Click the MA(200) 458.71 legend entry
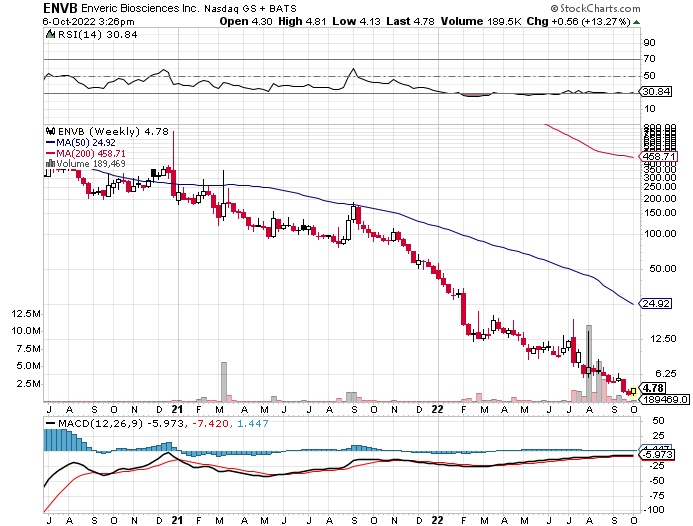This screenshot has height=526, width=693. click(x=86, y=153)
